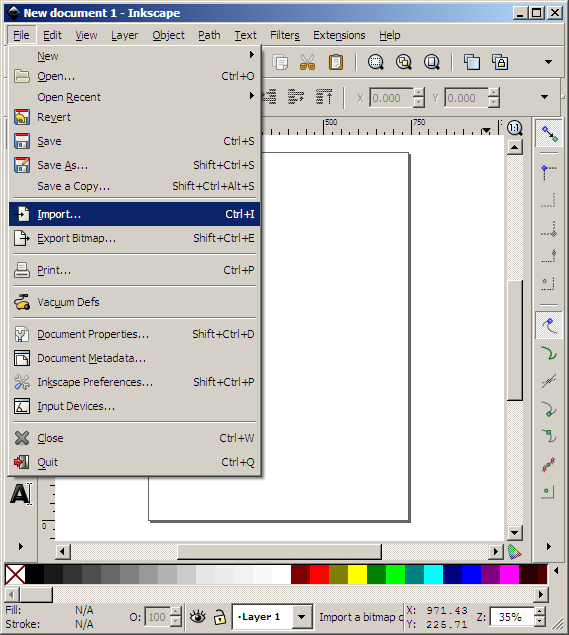The width and height of the screenshot is (569, 635).
Task: Toggle snap to cusp nodes
Action: coord(549,409)
